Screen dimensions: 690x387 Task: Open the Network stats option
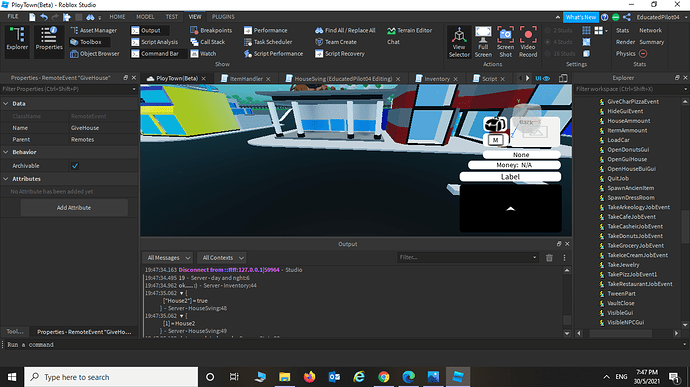(650, 30)
